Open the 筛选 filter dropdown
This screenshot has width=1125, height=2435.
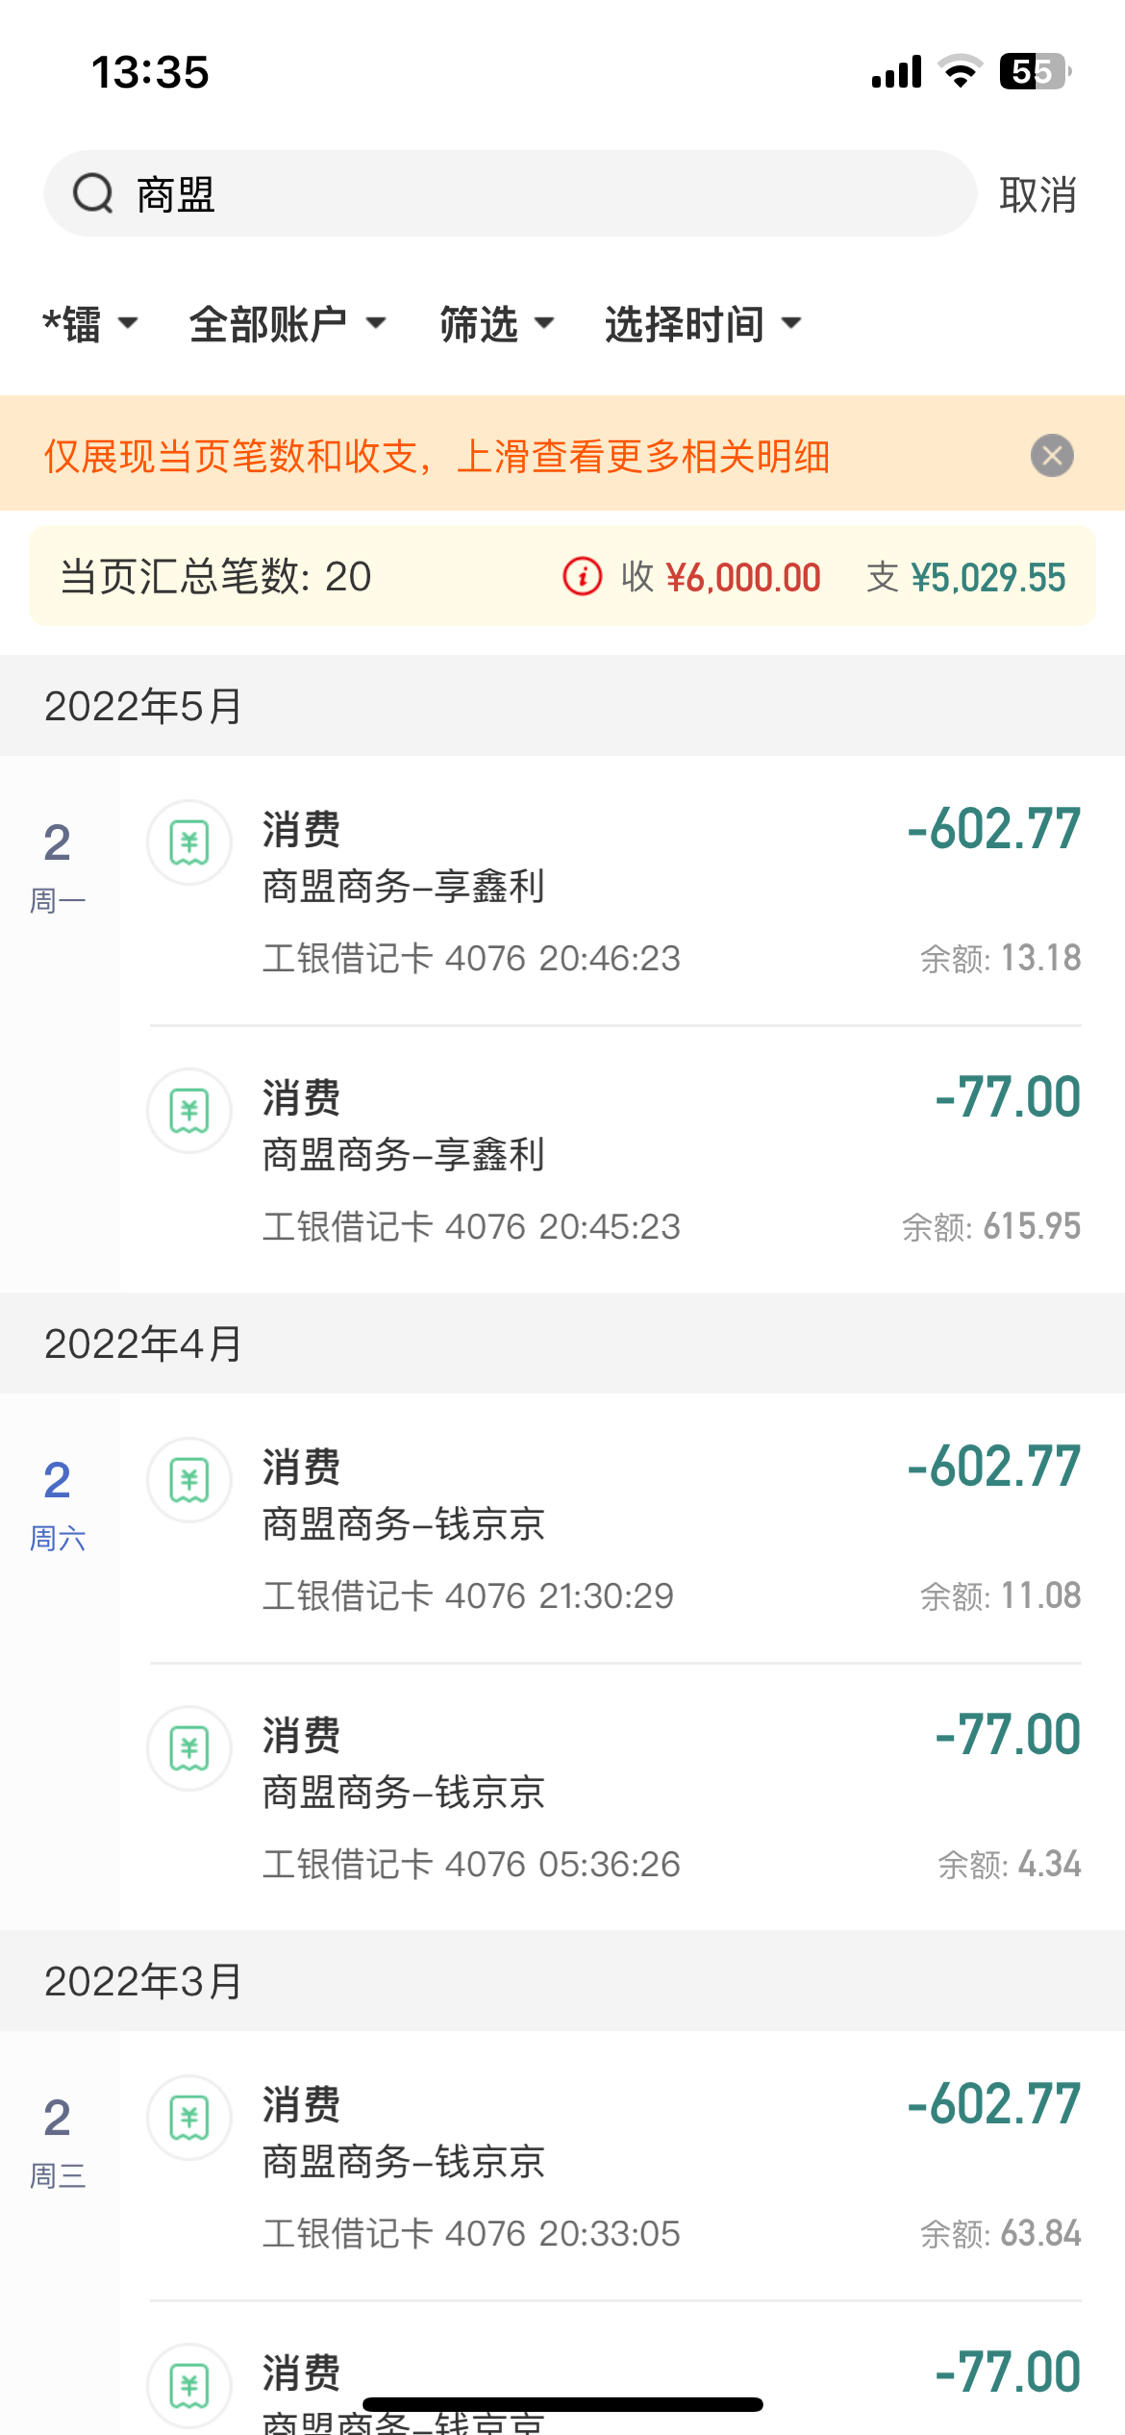pyautogui.click(x=497, y=324)
